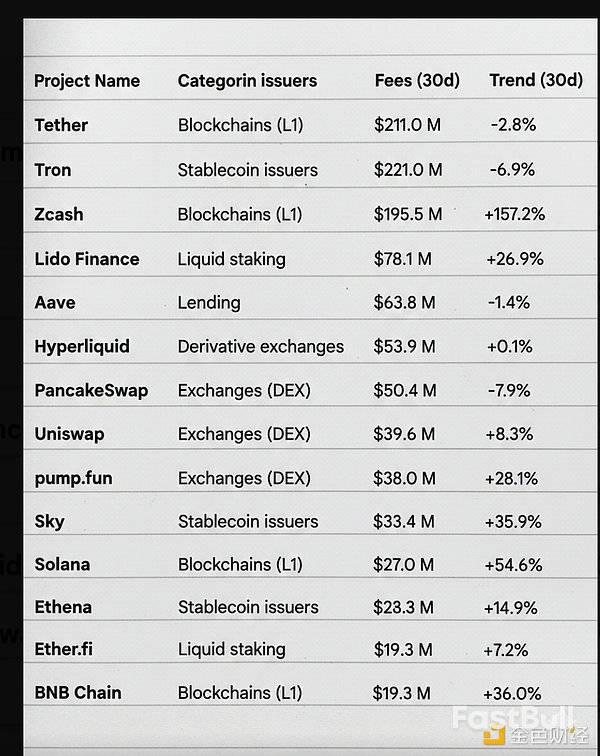
Task: Open the Tron project name
Action: 53,170
